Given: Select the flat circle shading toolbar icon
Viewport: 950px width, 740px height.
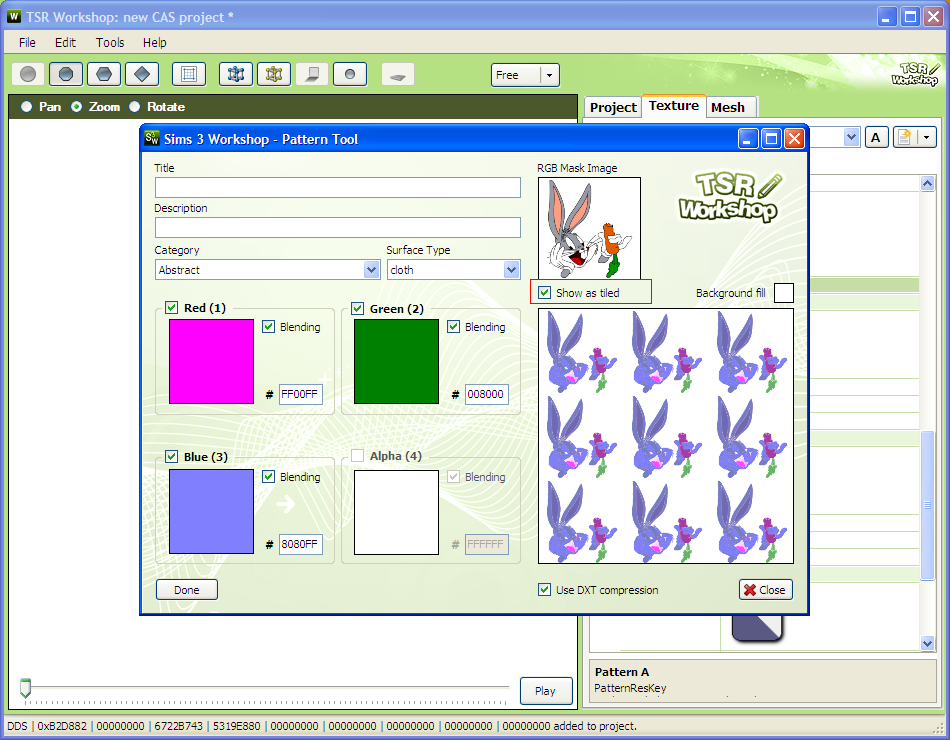Looking at the screenshot, I should [28, 75].
